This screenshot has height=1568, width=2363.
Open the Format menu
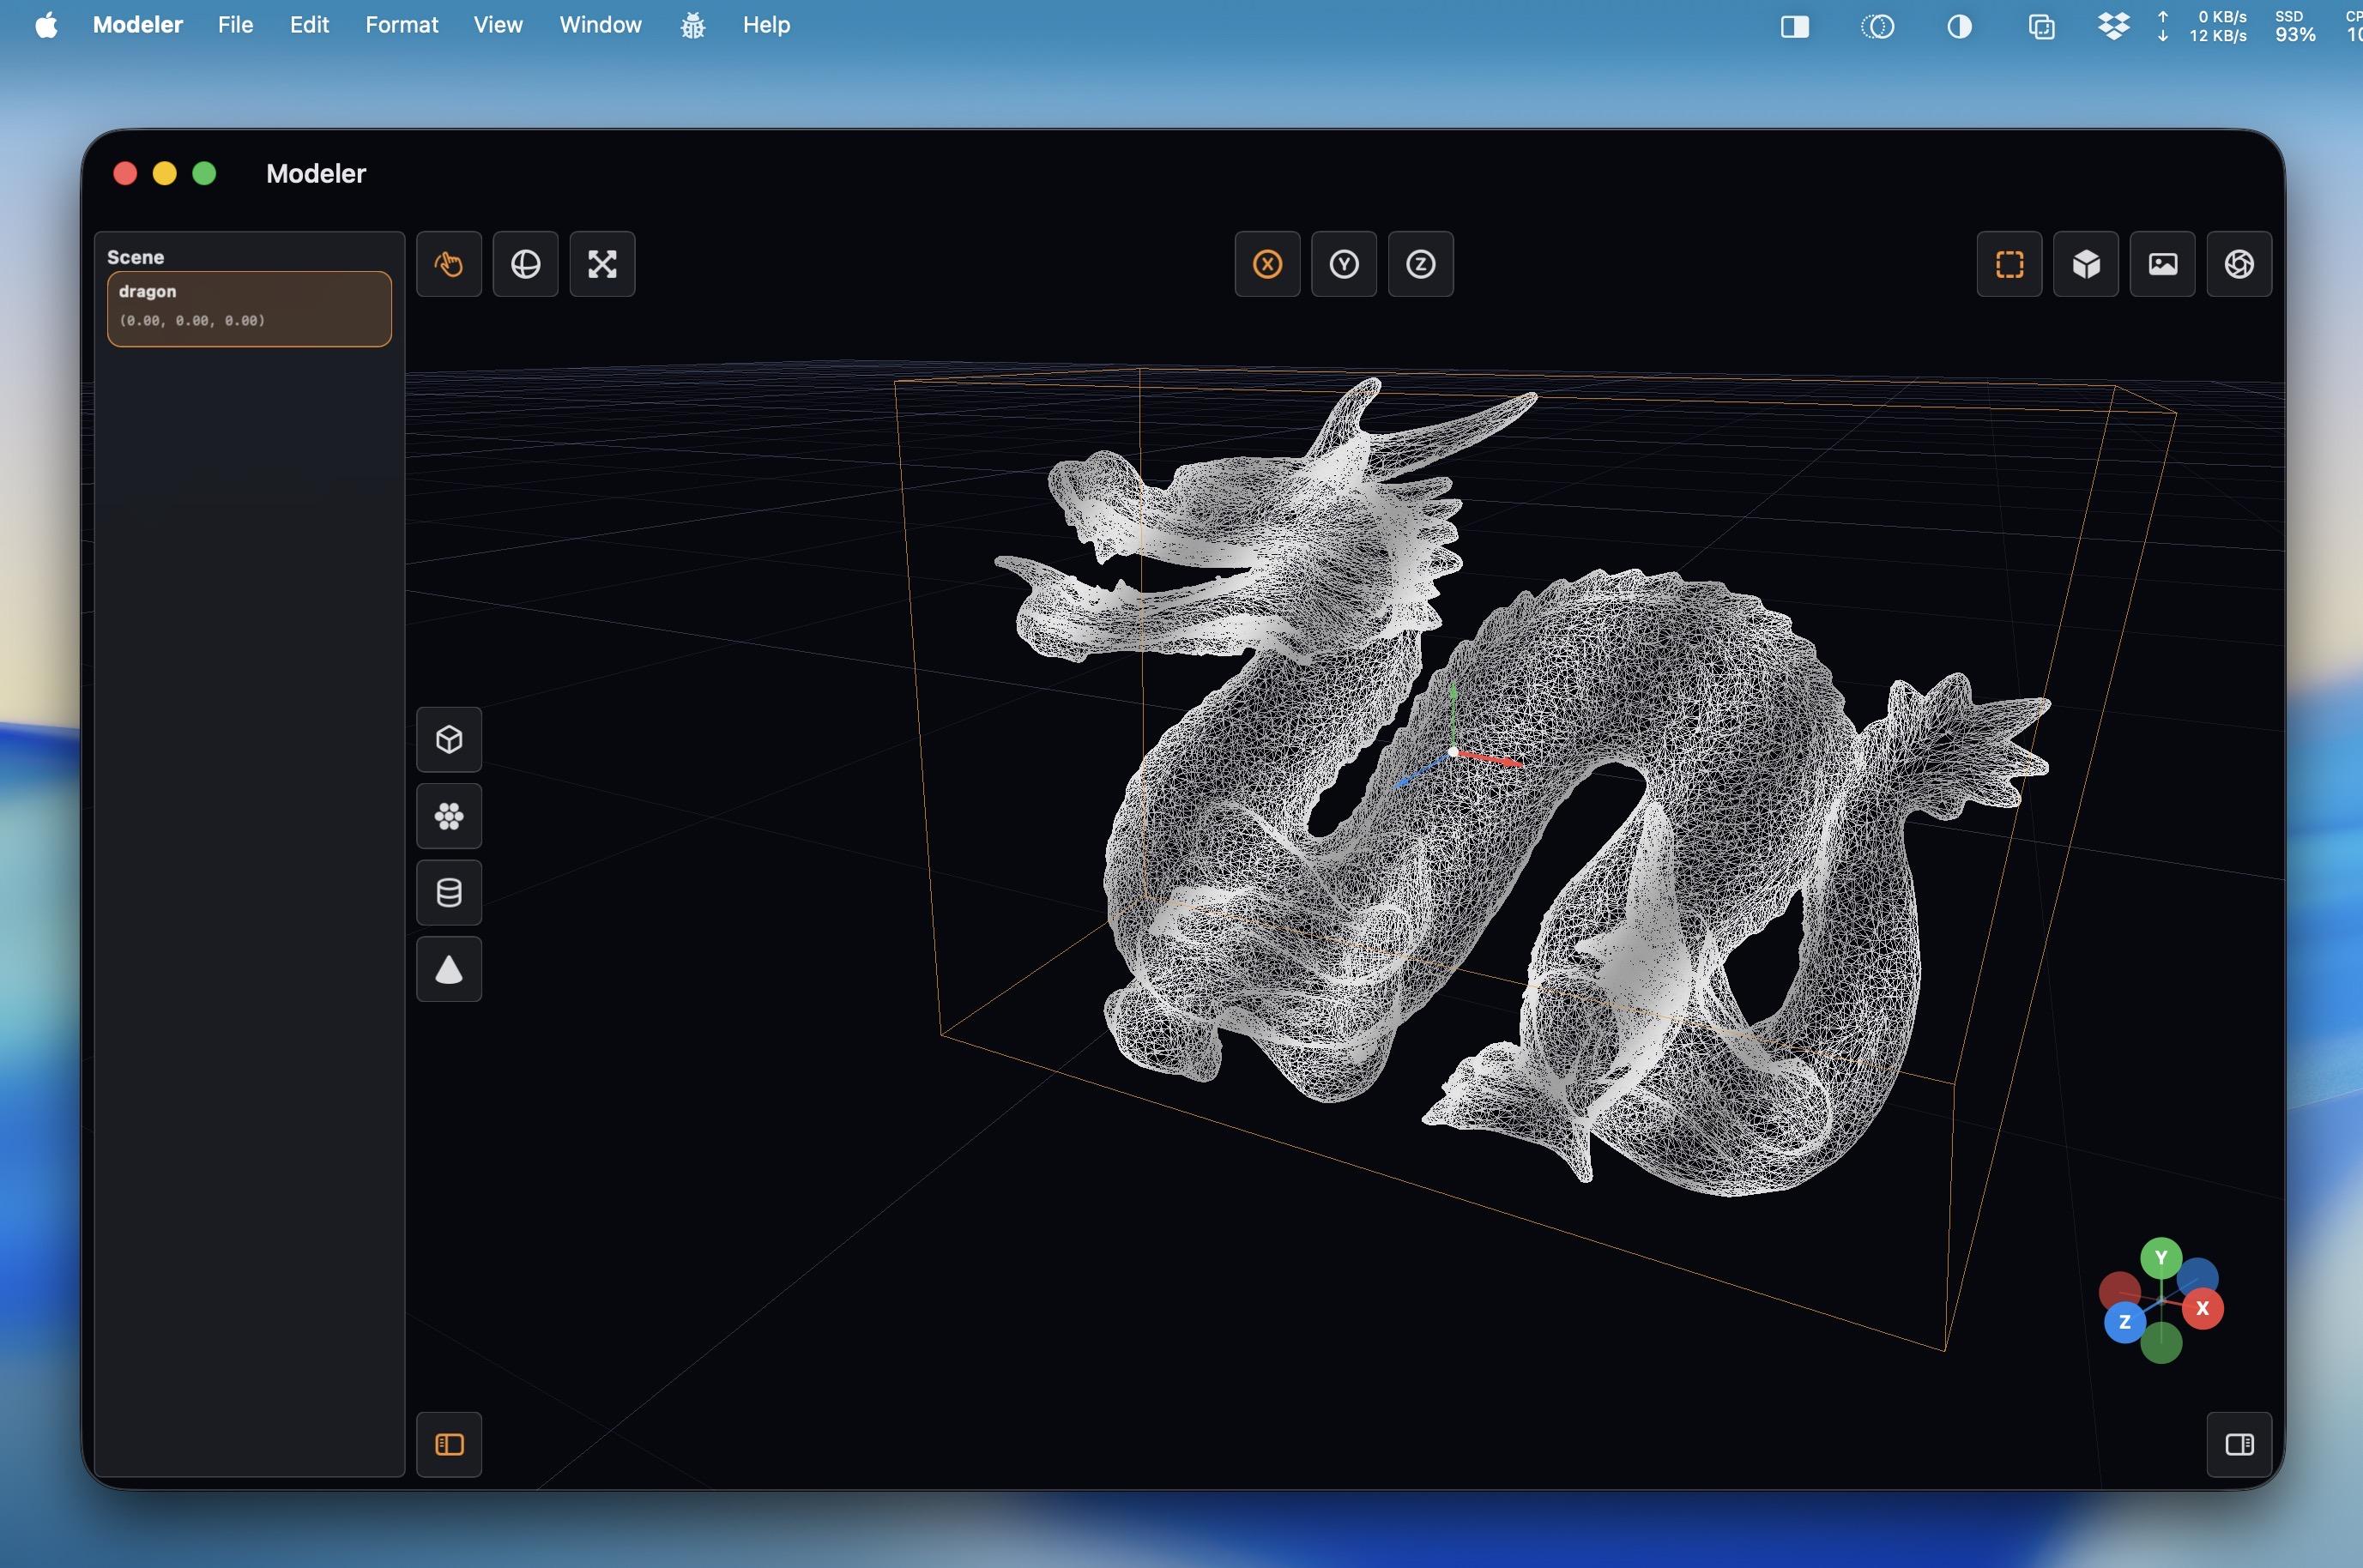401,25
